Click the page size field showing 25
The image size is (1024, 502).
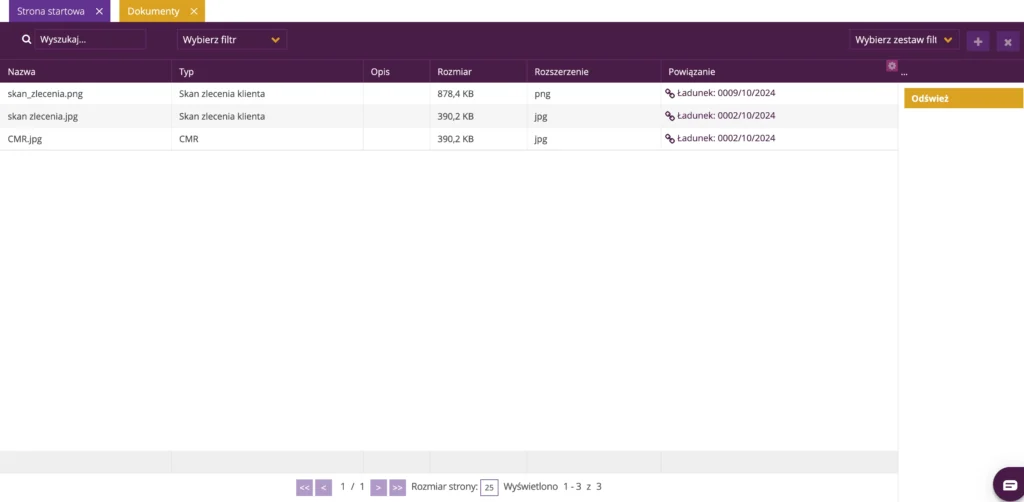489,488
